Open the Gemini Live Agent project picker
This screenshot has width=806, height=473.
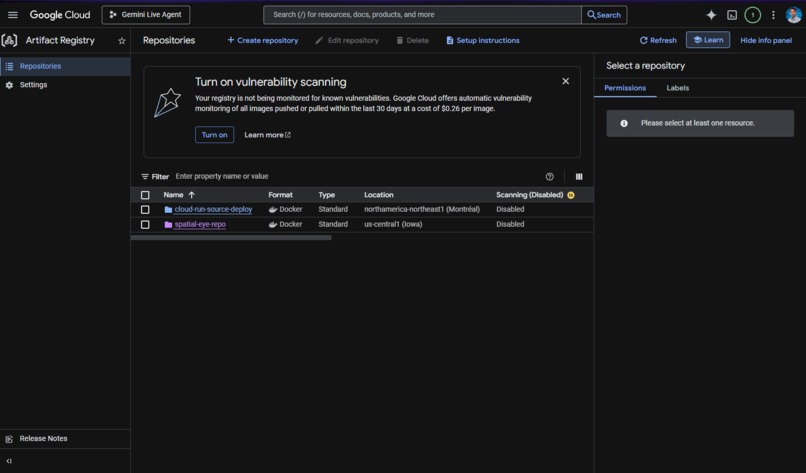(x=146, y=15)
